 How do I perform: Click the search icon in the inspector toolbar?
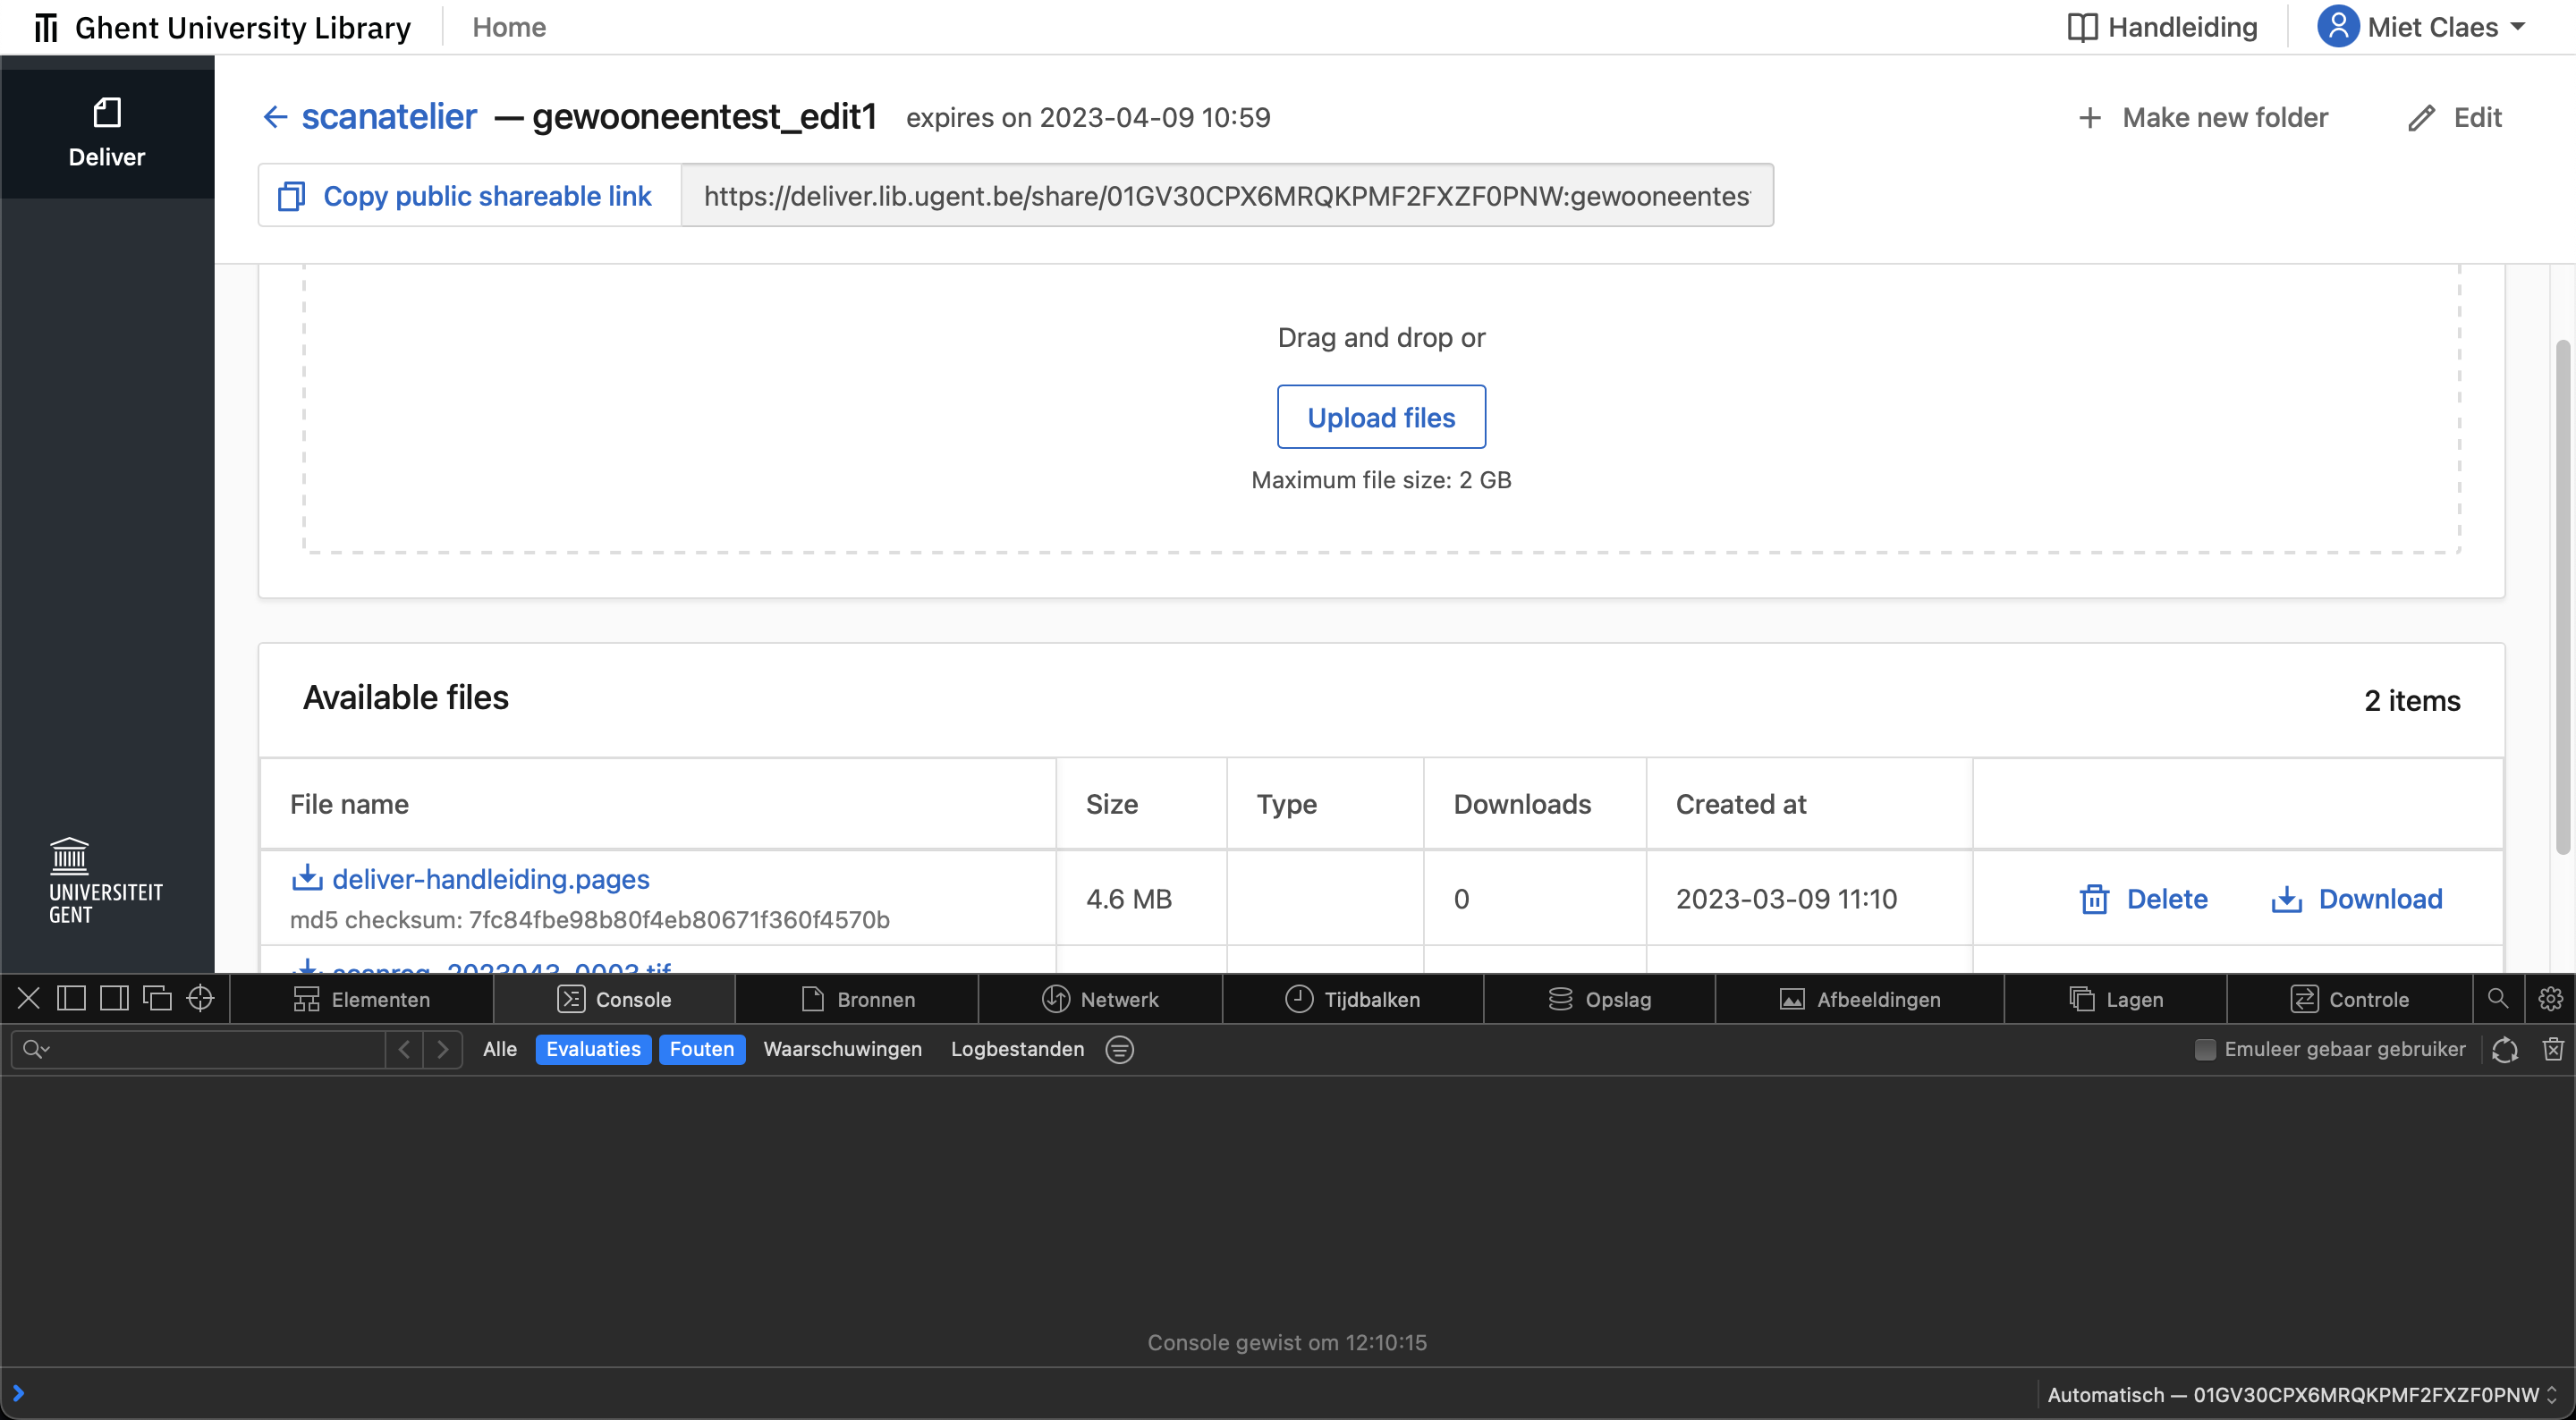(2497, 998)
